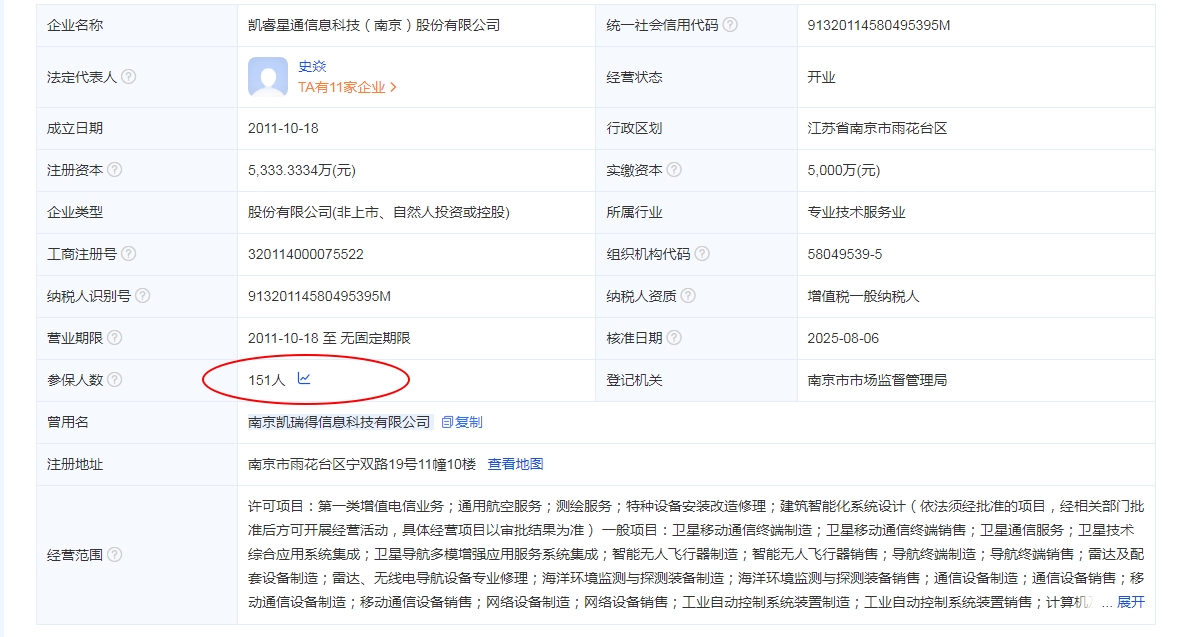Select region 江苏省南京市雨花台区
This screenshot has width=1184, height=637.
[877, 128]
